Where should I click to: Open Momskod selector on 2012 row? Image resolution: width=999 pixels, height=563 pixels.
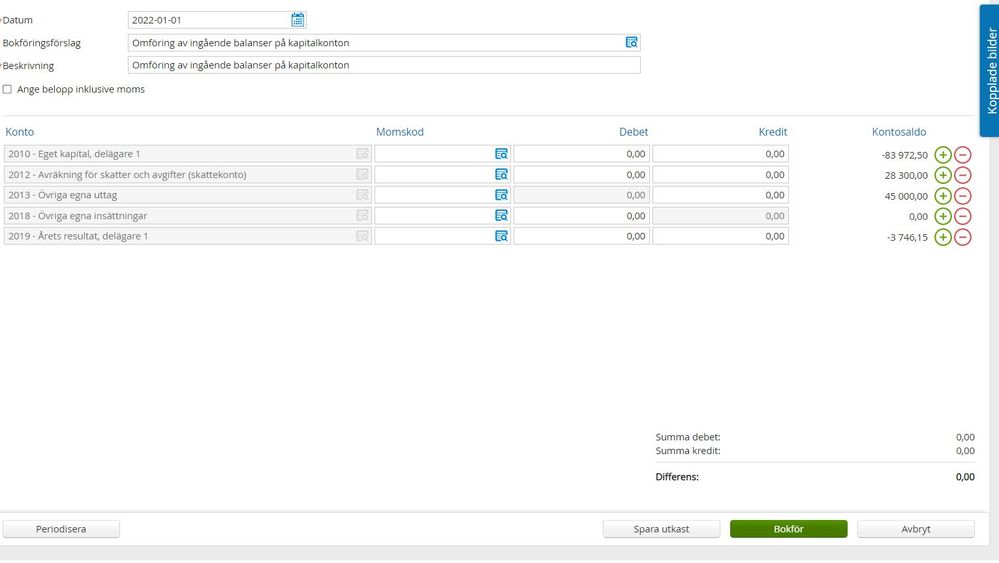tap(501, 175)
